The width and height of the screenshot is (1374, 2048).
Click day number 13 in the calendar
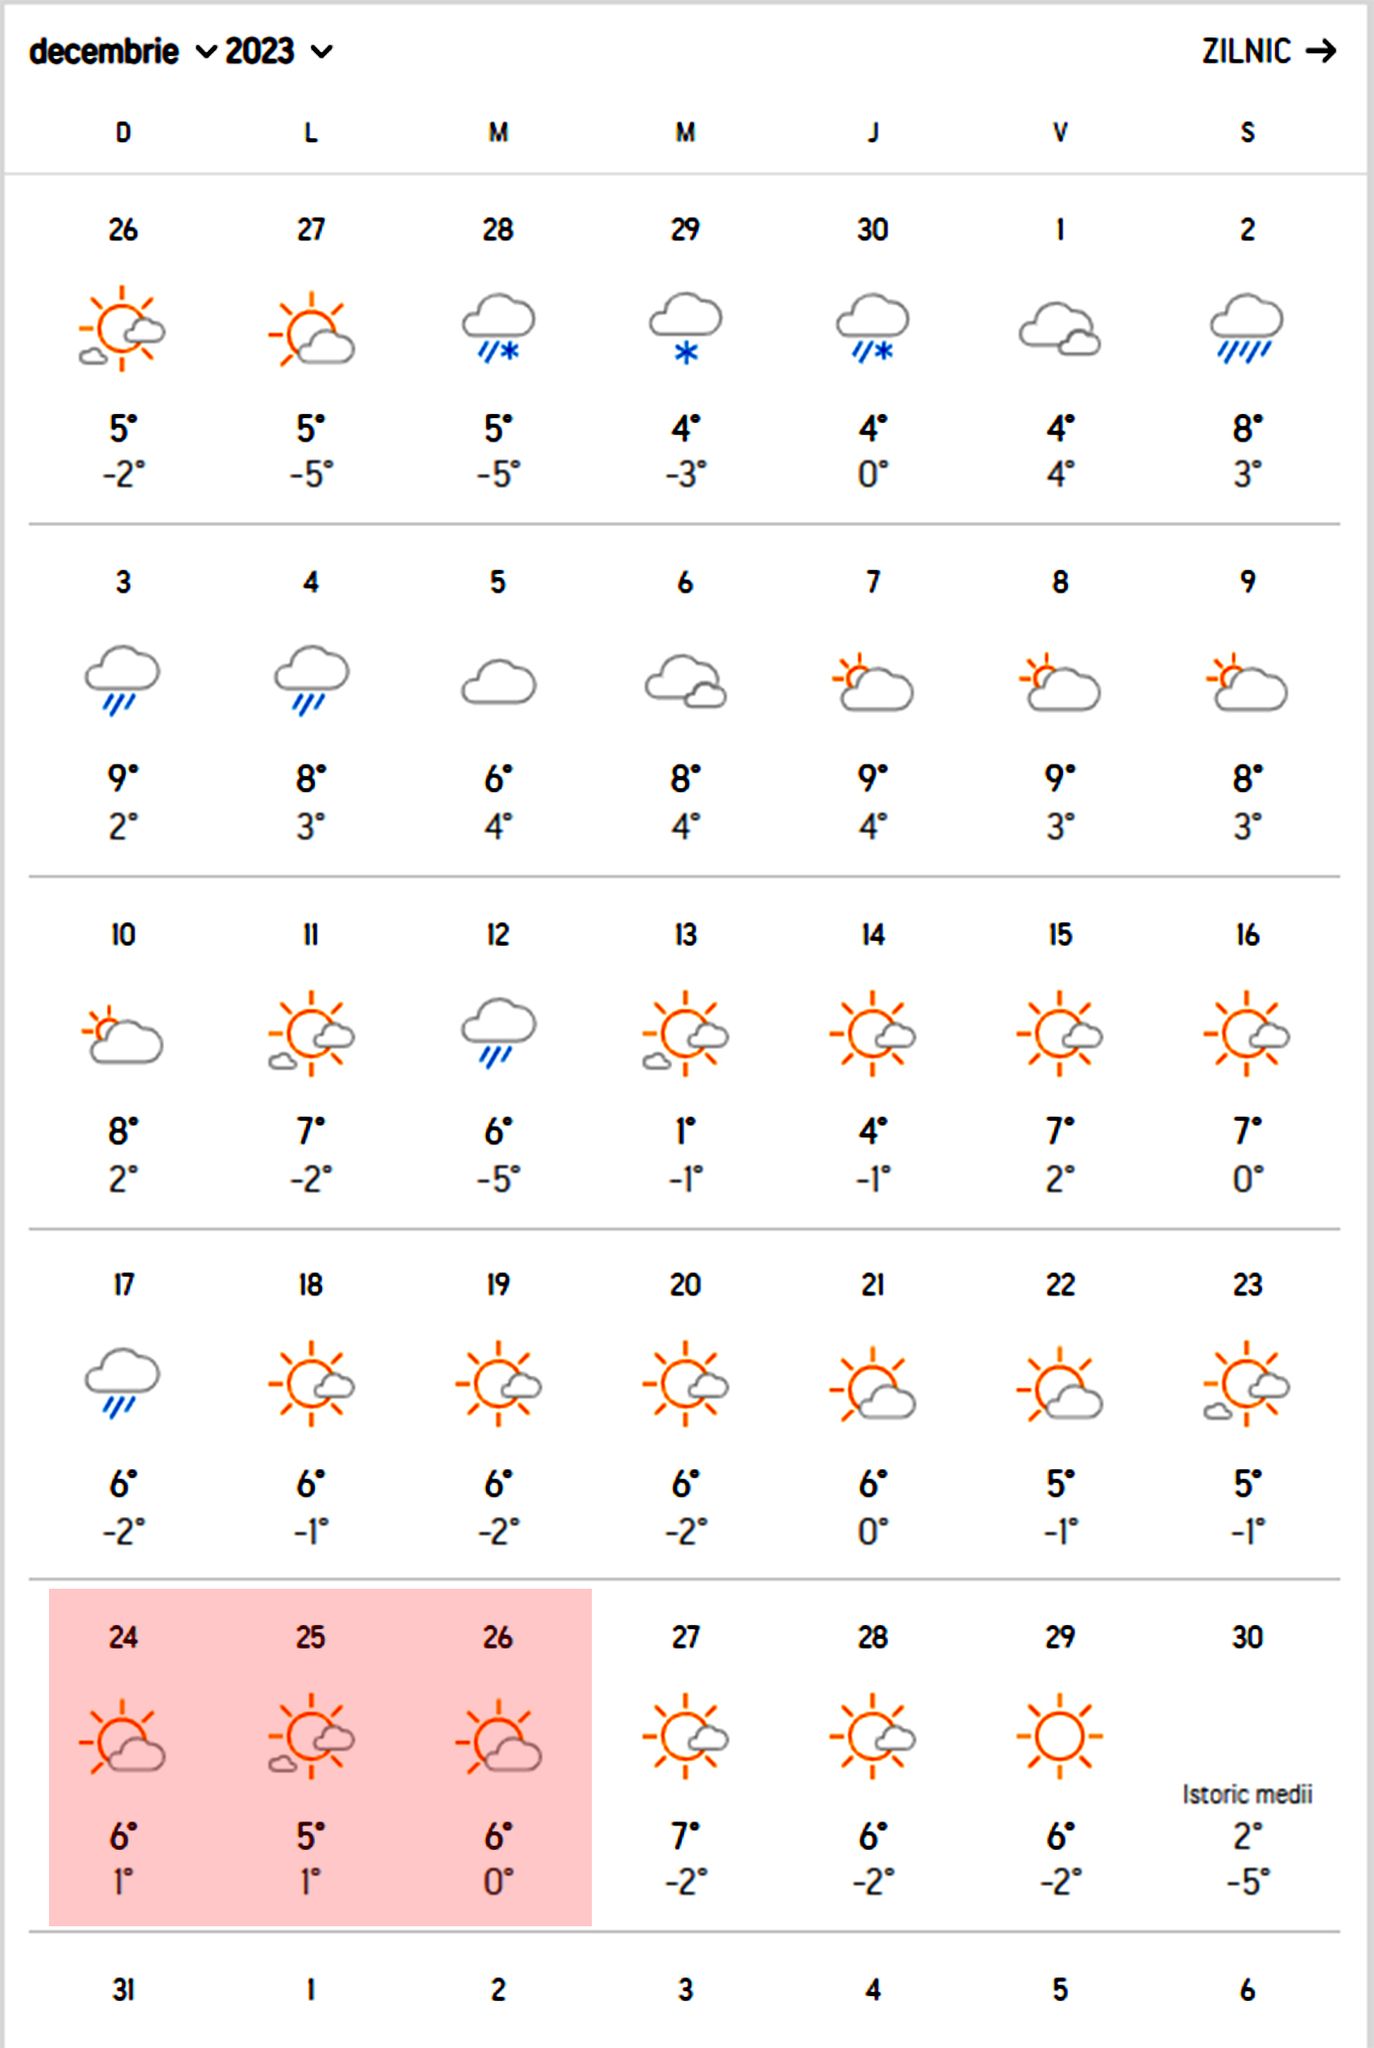pyautogui.click(x=685, y=935)
